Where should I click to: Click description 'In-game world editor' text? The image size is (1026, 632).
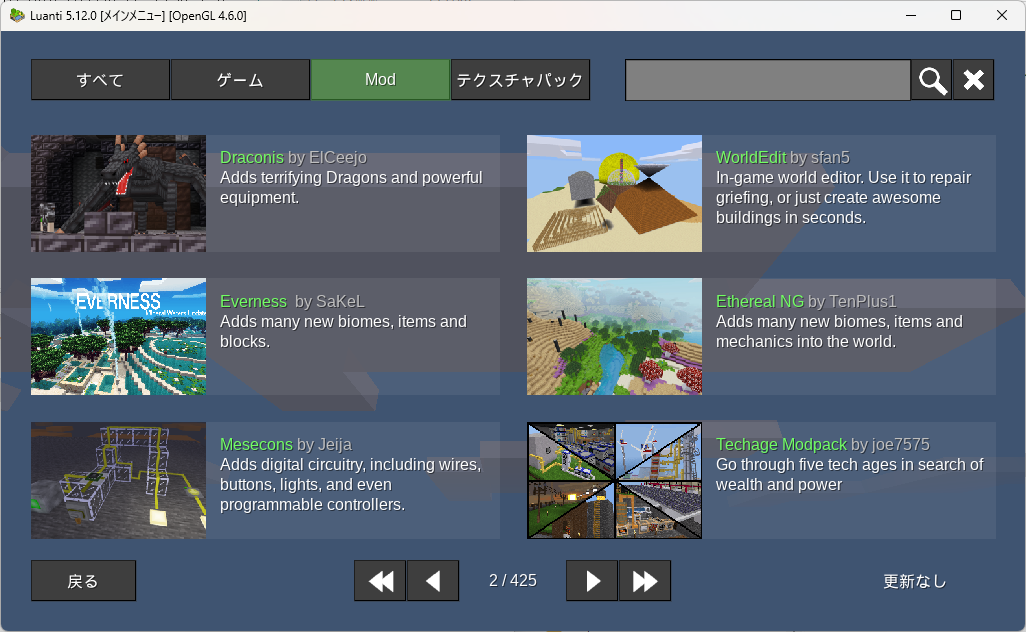coord(843,198)
